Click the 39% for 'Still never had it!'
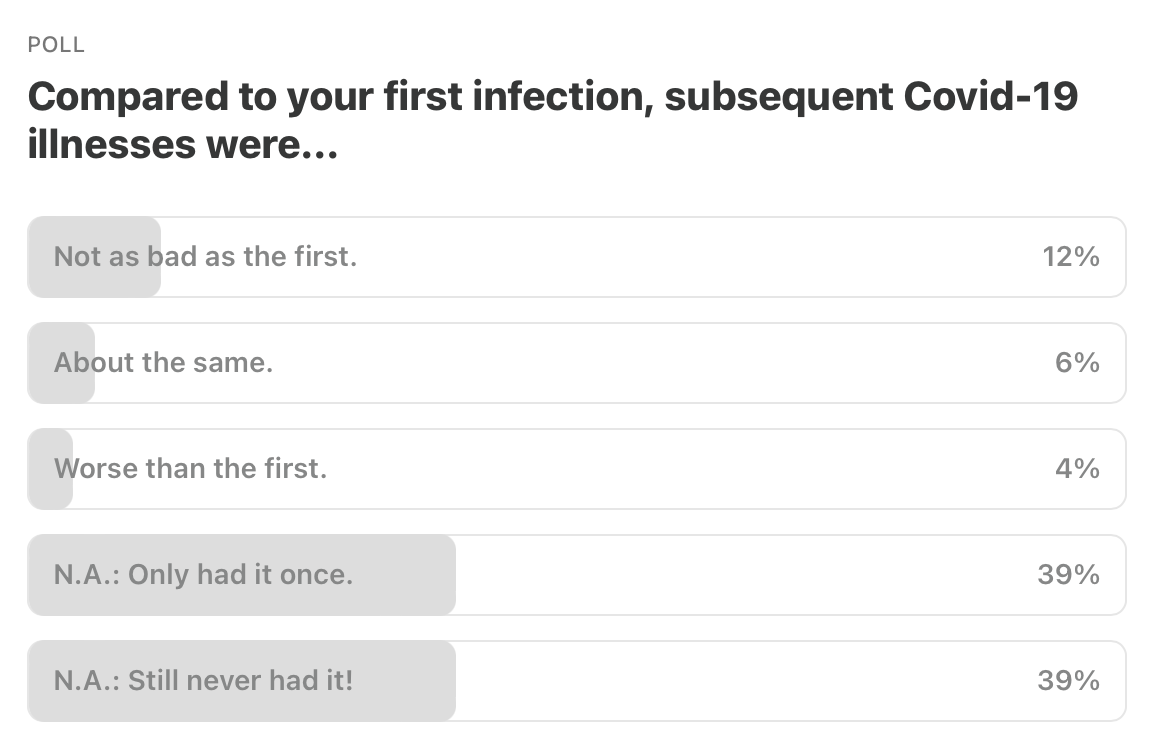Screen dimensions: 1150x754 click(1069, 681)
